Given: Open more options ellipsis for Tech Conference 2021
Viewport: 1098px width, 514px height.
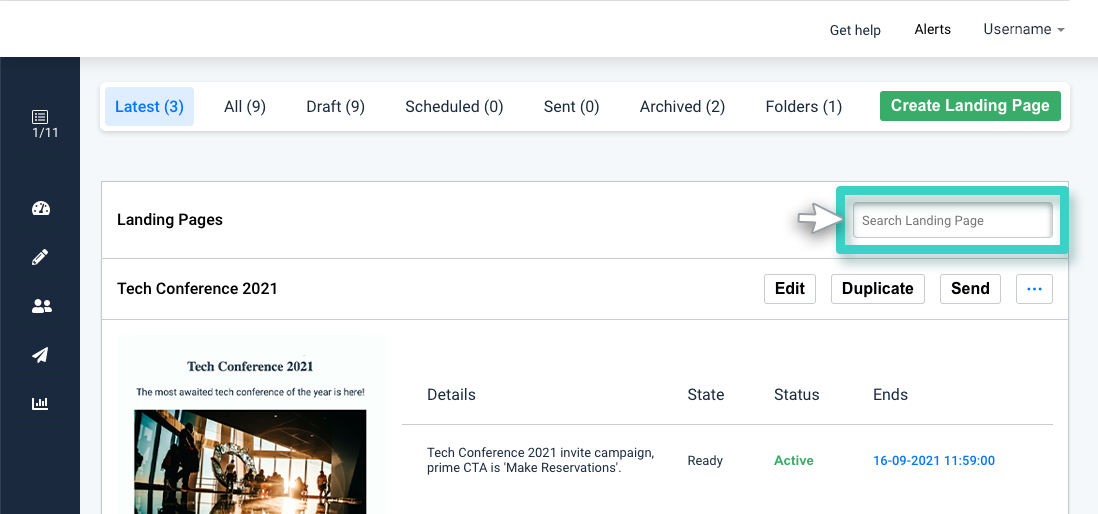Looking at the screenshot, I should point(1034,289).
